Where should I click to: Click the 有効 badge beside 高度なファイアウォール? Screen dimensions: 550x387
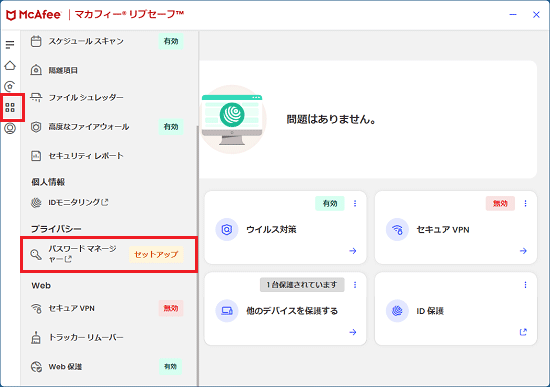click(x=171, y=127)
